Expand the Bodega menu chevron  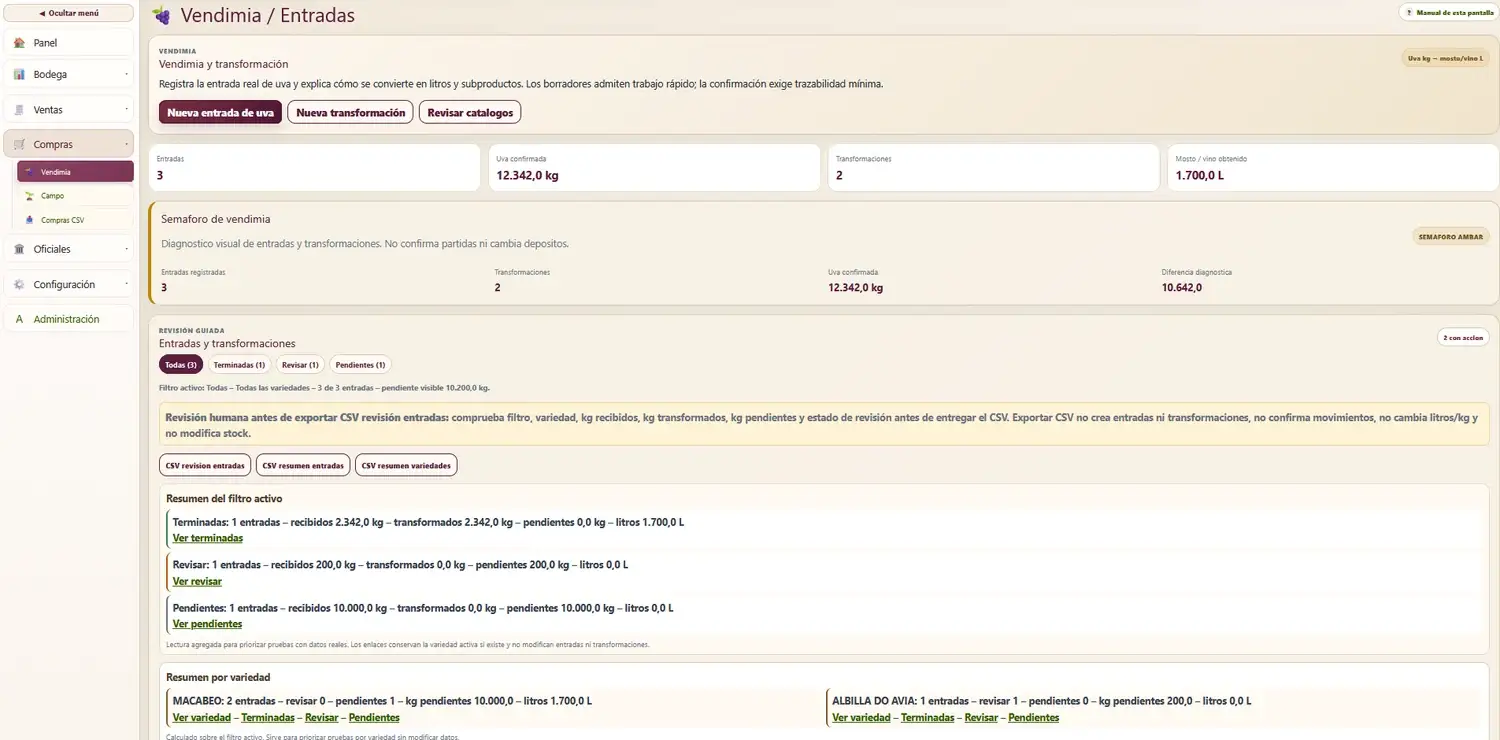[126, 75]
